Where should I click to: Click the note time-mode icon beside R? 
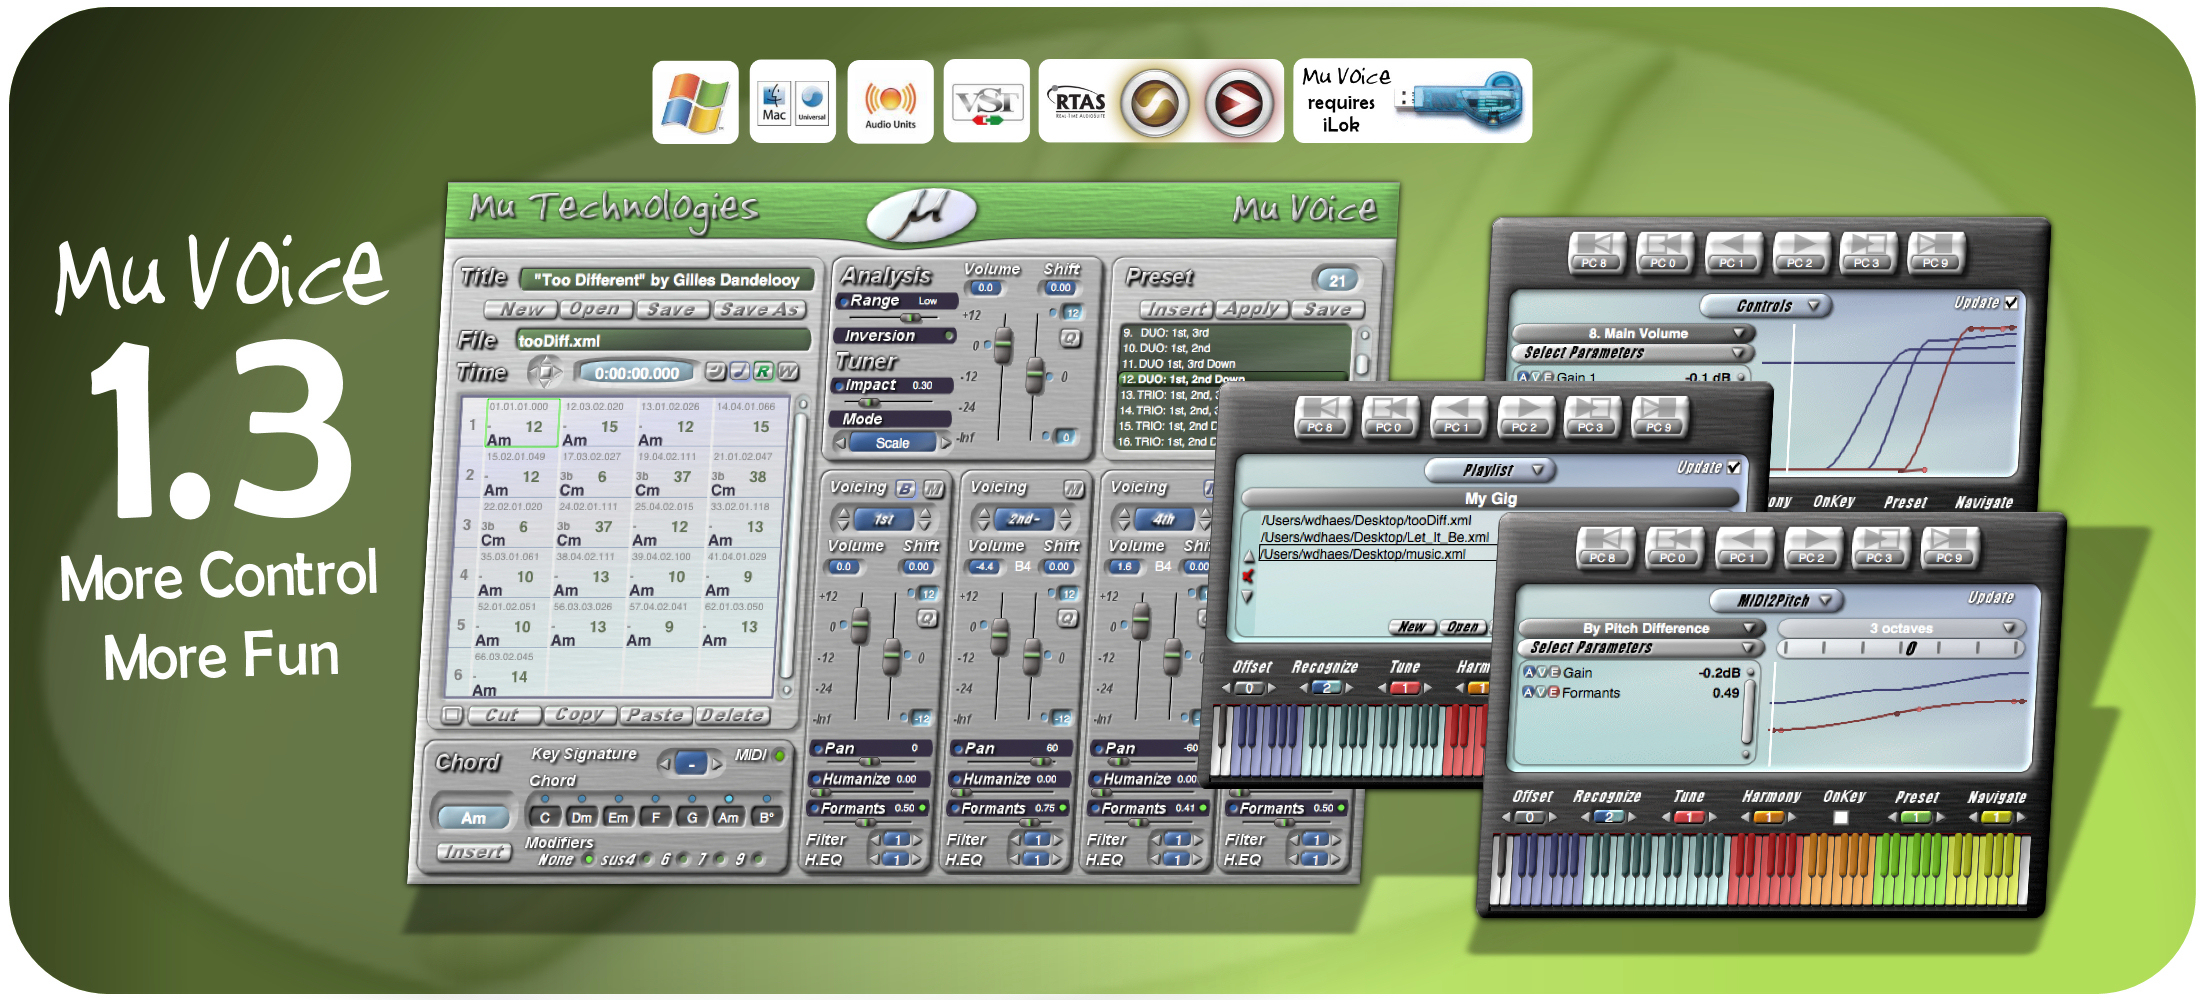739,372
